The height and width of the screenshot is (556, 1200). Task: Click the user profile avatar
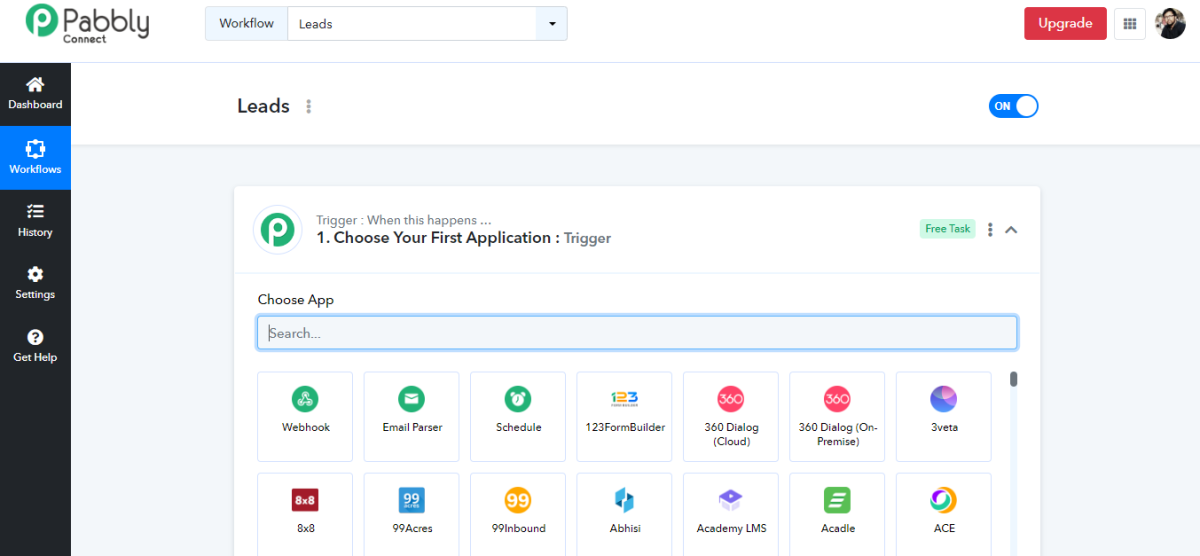(1170, 24)
